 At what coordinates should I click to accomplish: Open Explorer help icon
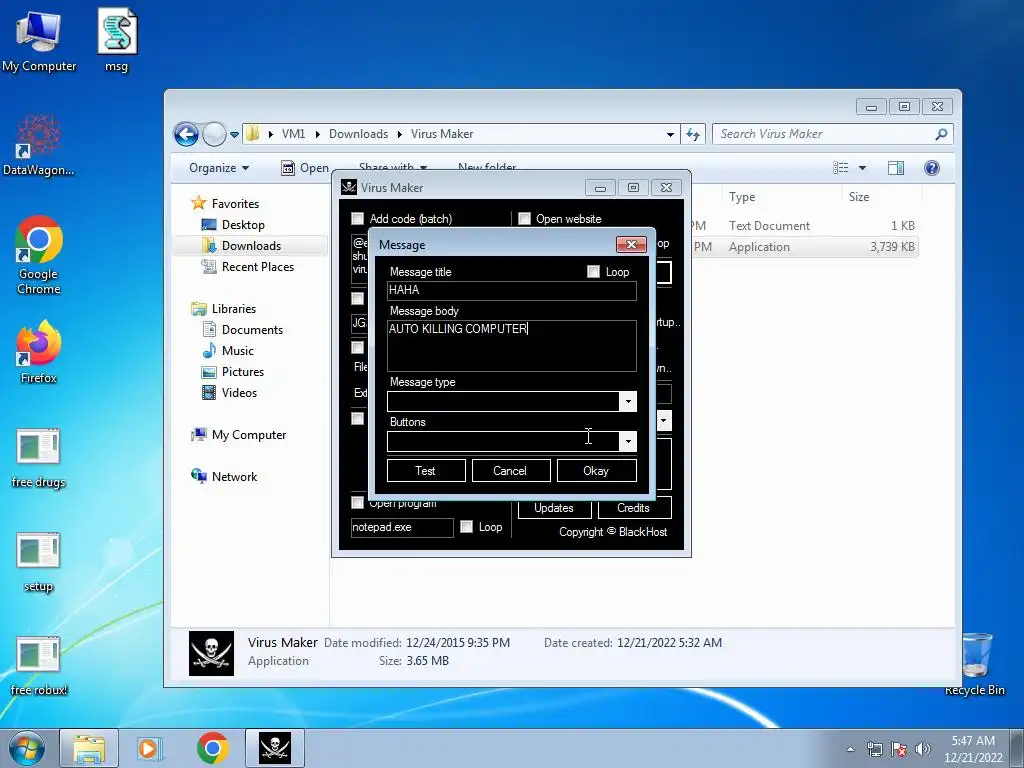click(932, 168)
